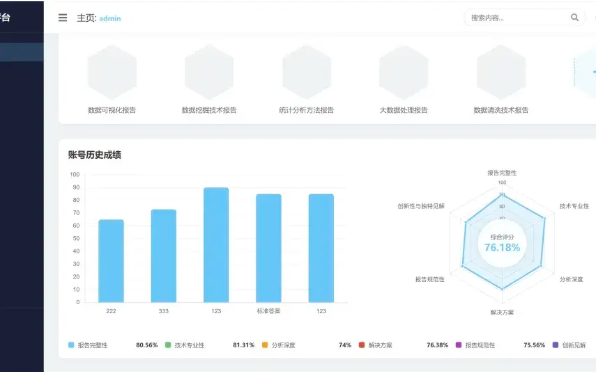Click the green 技术专业性 legend swatch
The image size is (597, 372).
[168, 345]
